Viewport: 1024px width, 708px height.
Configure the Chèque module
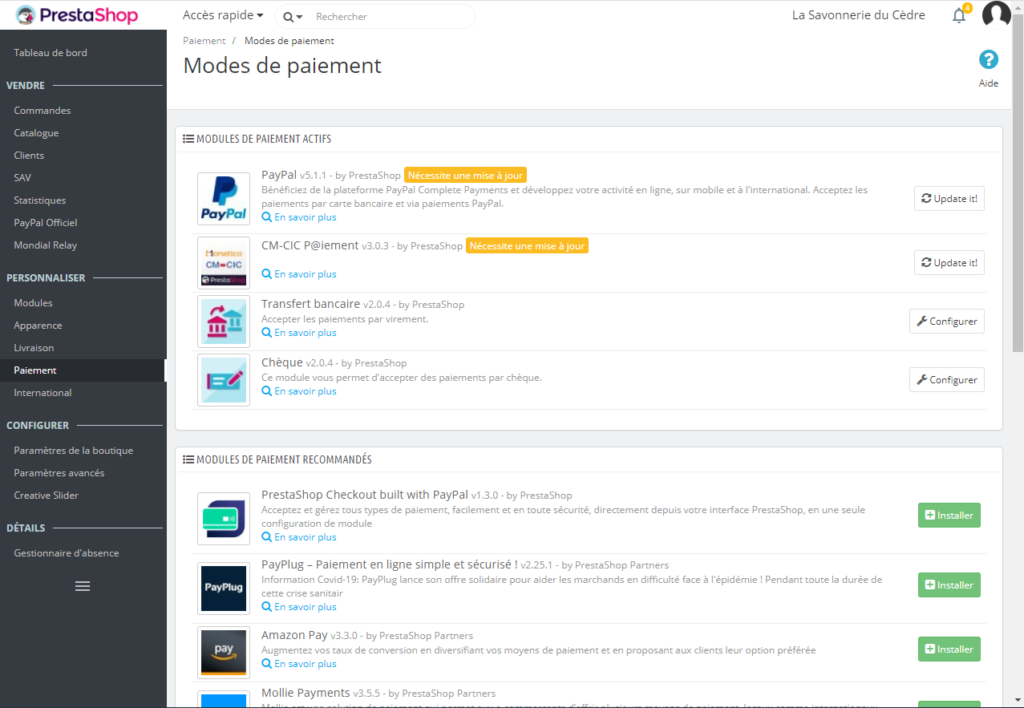pyautogui.click(x=946, y=380)
